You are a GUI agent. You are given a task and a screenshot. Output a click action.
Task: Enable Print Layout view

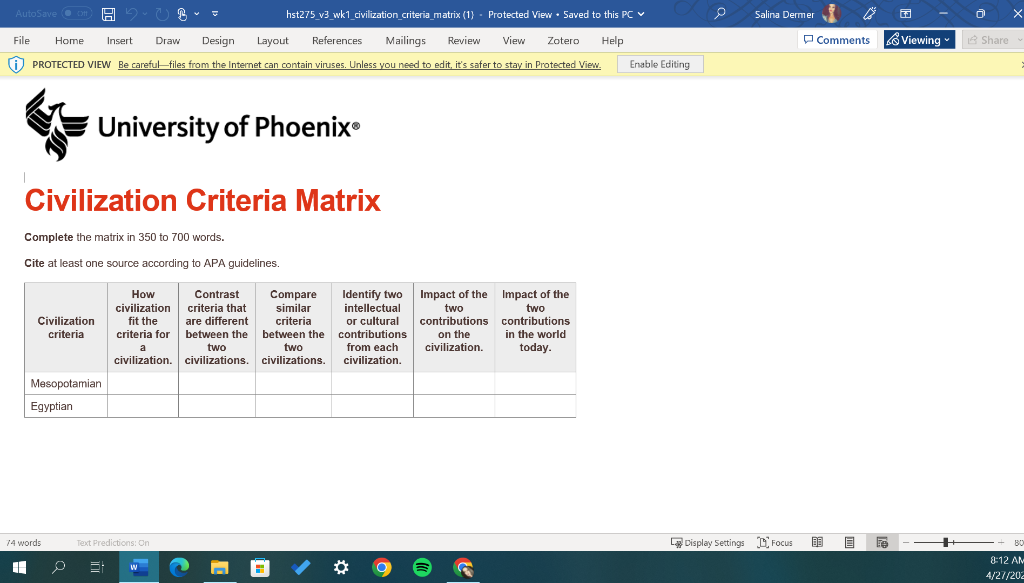[x=850, y=542]
